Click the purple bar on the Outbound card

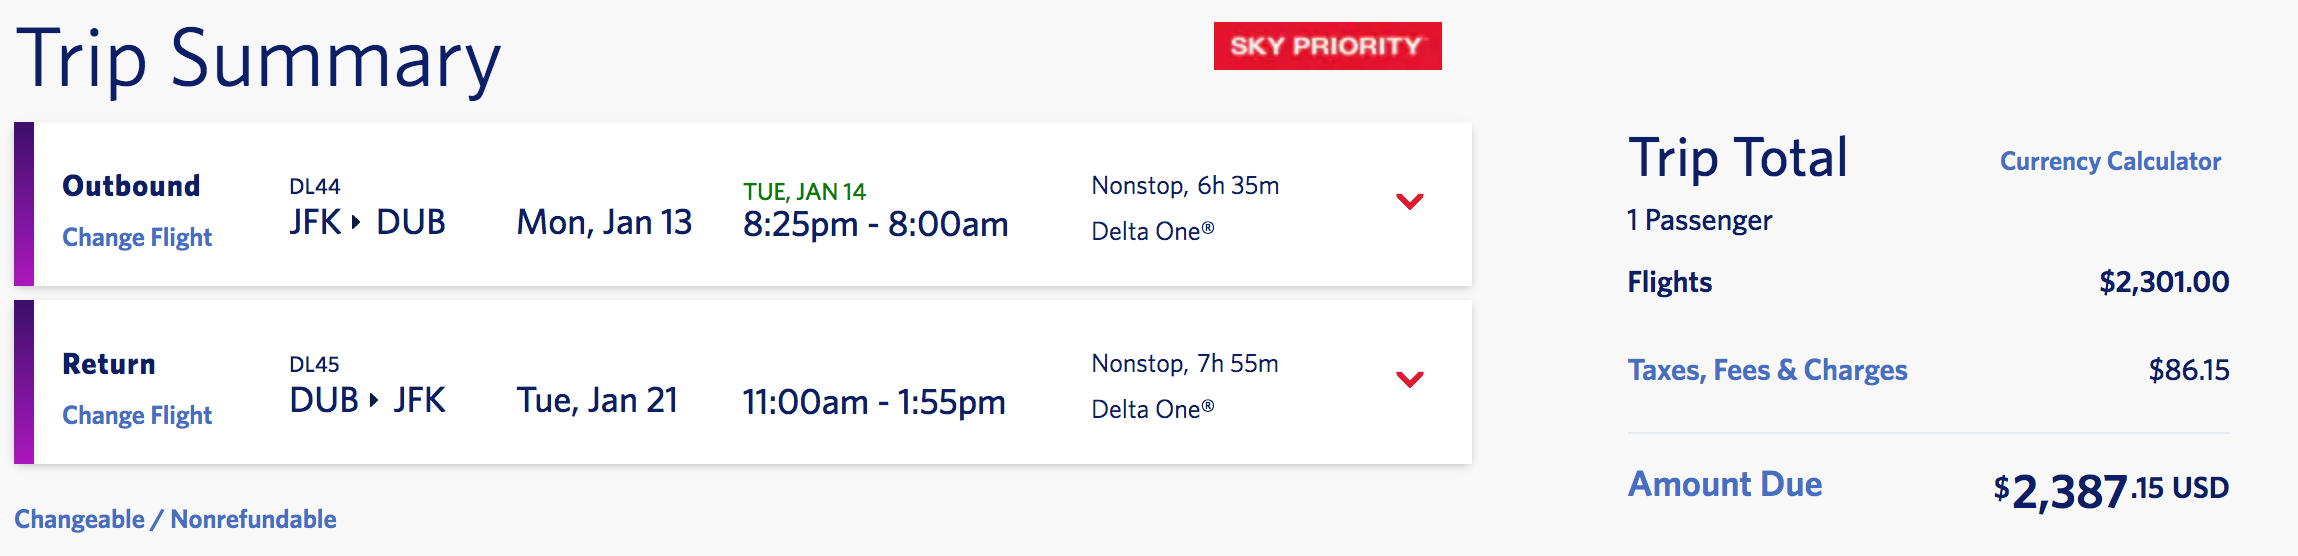pyautogui.click(x=24, y=204)
